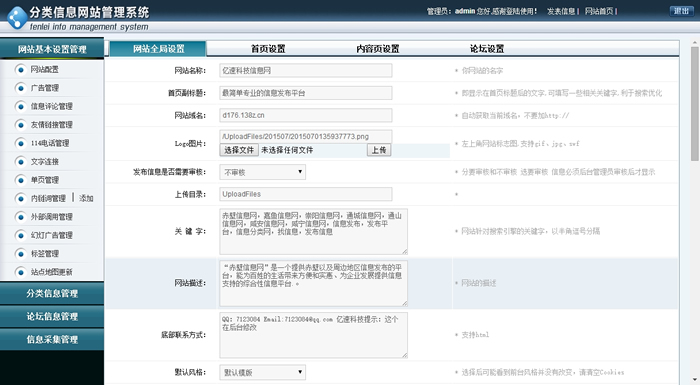Screen dimensions: 700x385
Task: Open 友情链接管理 in the sidebar
Action: [x=51, y=125]
